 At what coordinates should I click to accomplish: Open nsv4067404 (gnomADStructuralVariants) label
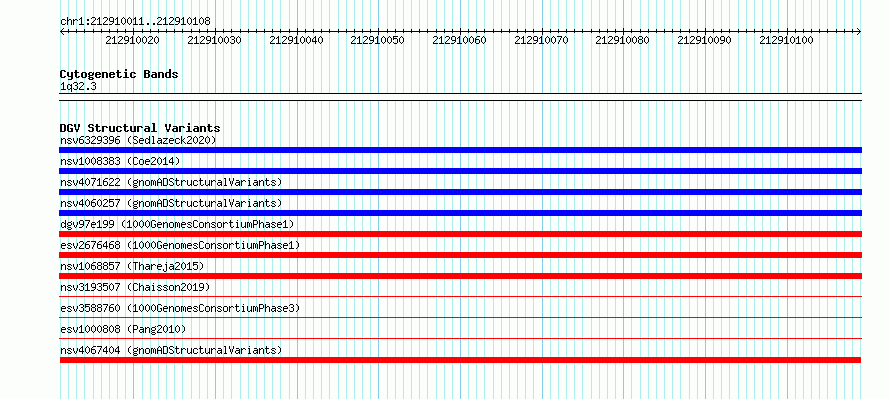click(171, 350)
